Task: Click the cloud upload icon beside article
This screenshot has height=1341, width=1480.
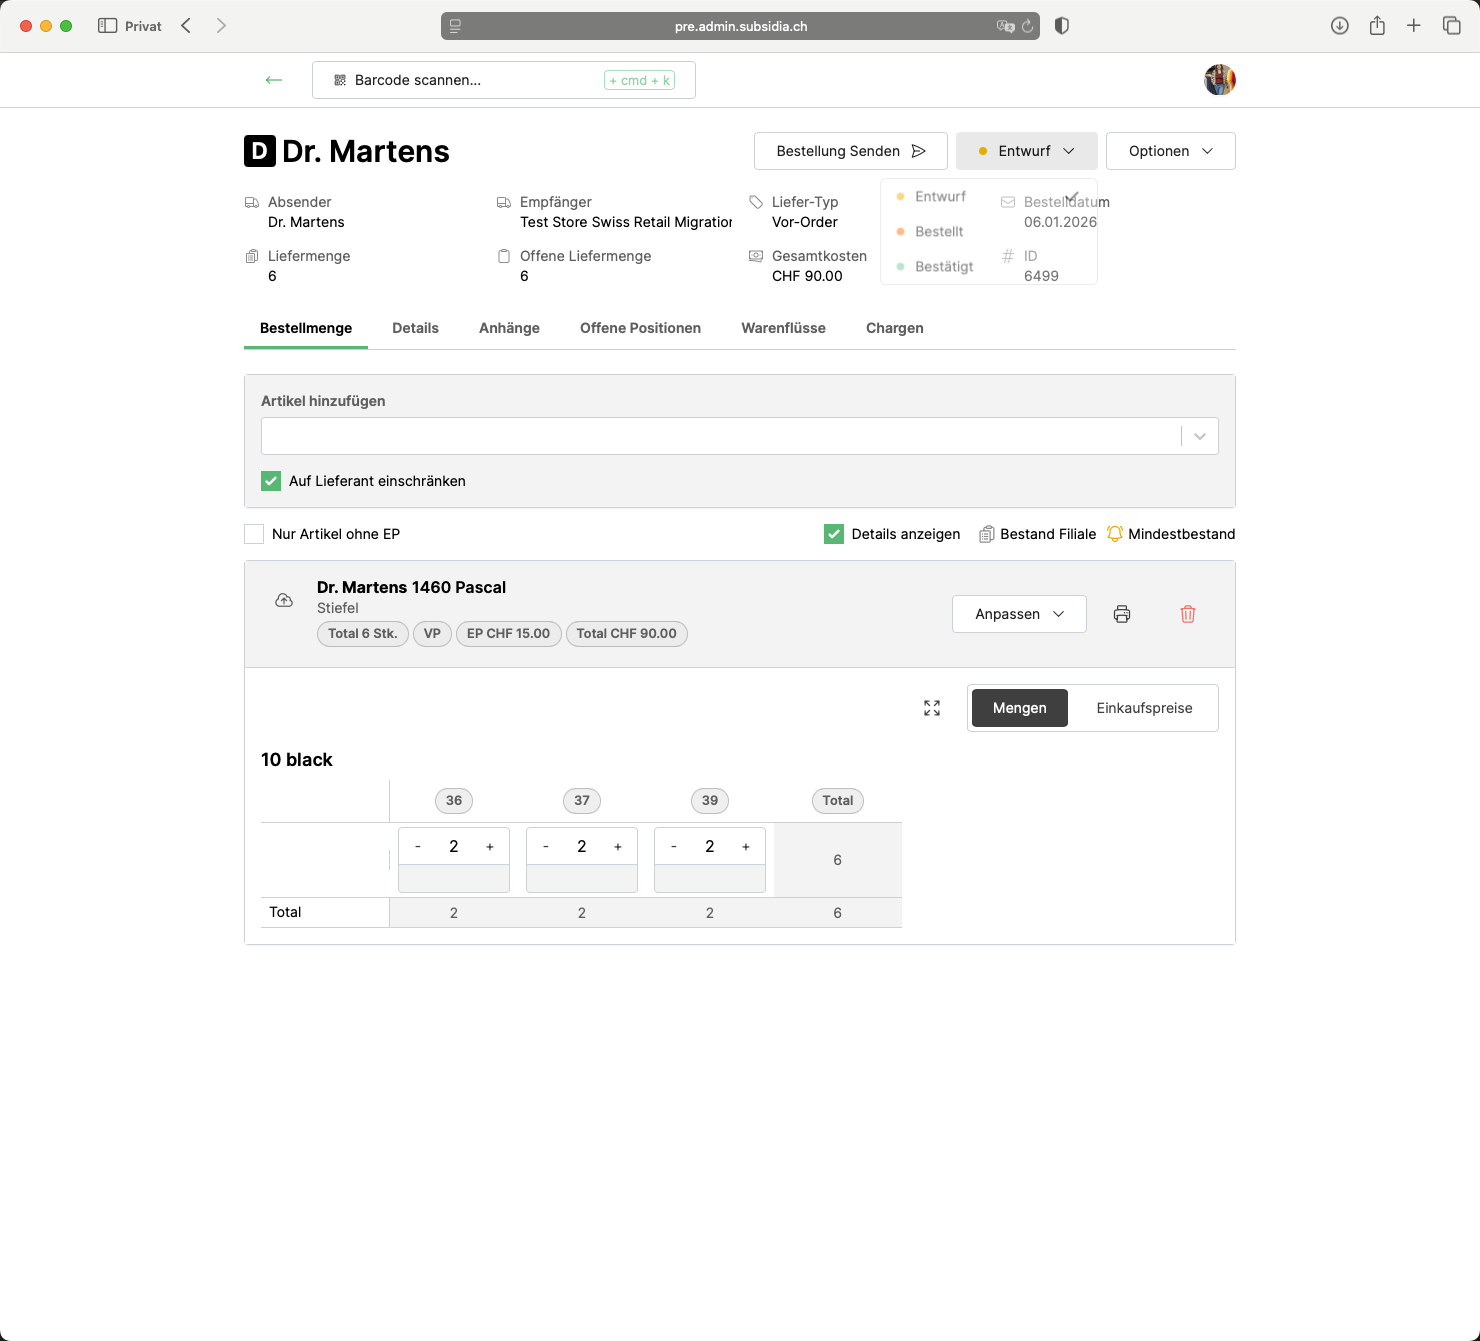Action: click(x=284, y=600)
